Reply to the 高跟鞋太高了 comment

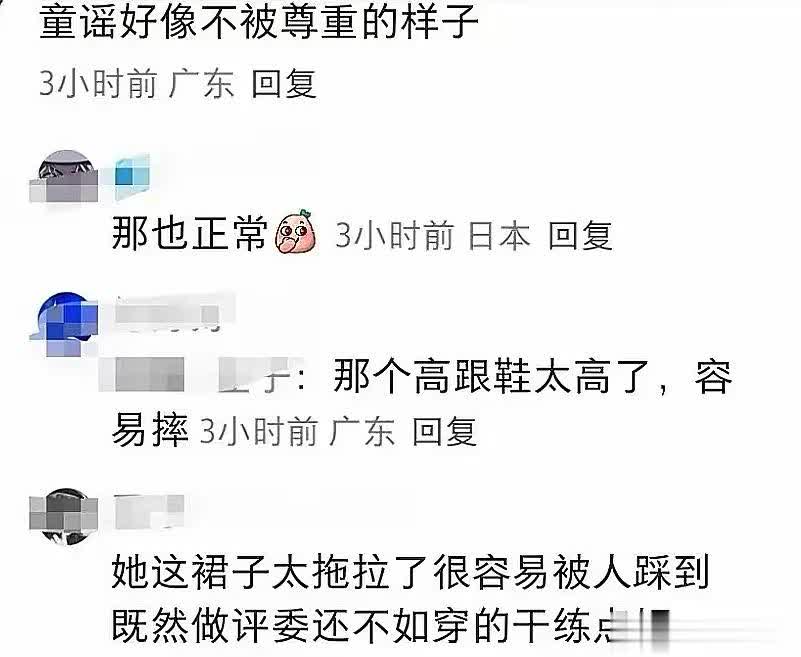(444, 432)
